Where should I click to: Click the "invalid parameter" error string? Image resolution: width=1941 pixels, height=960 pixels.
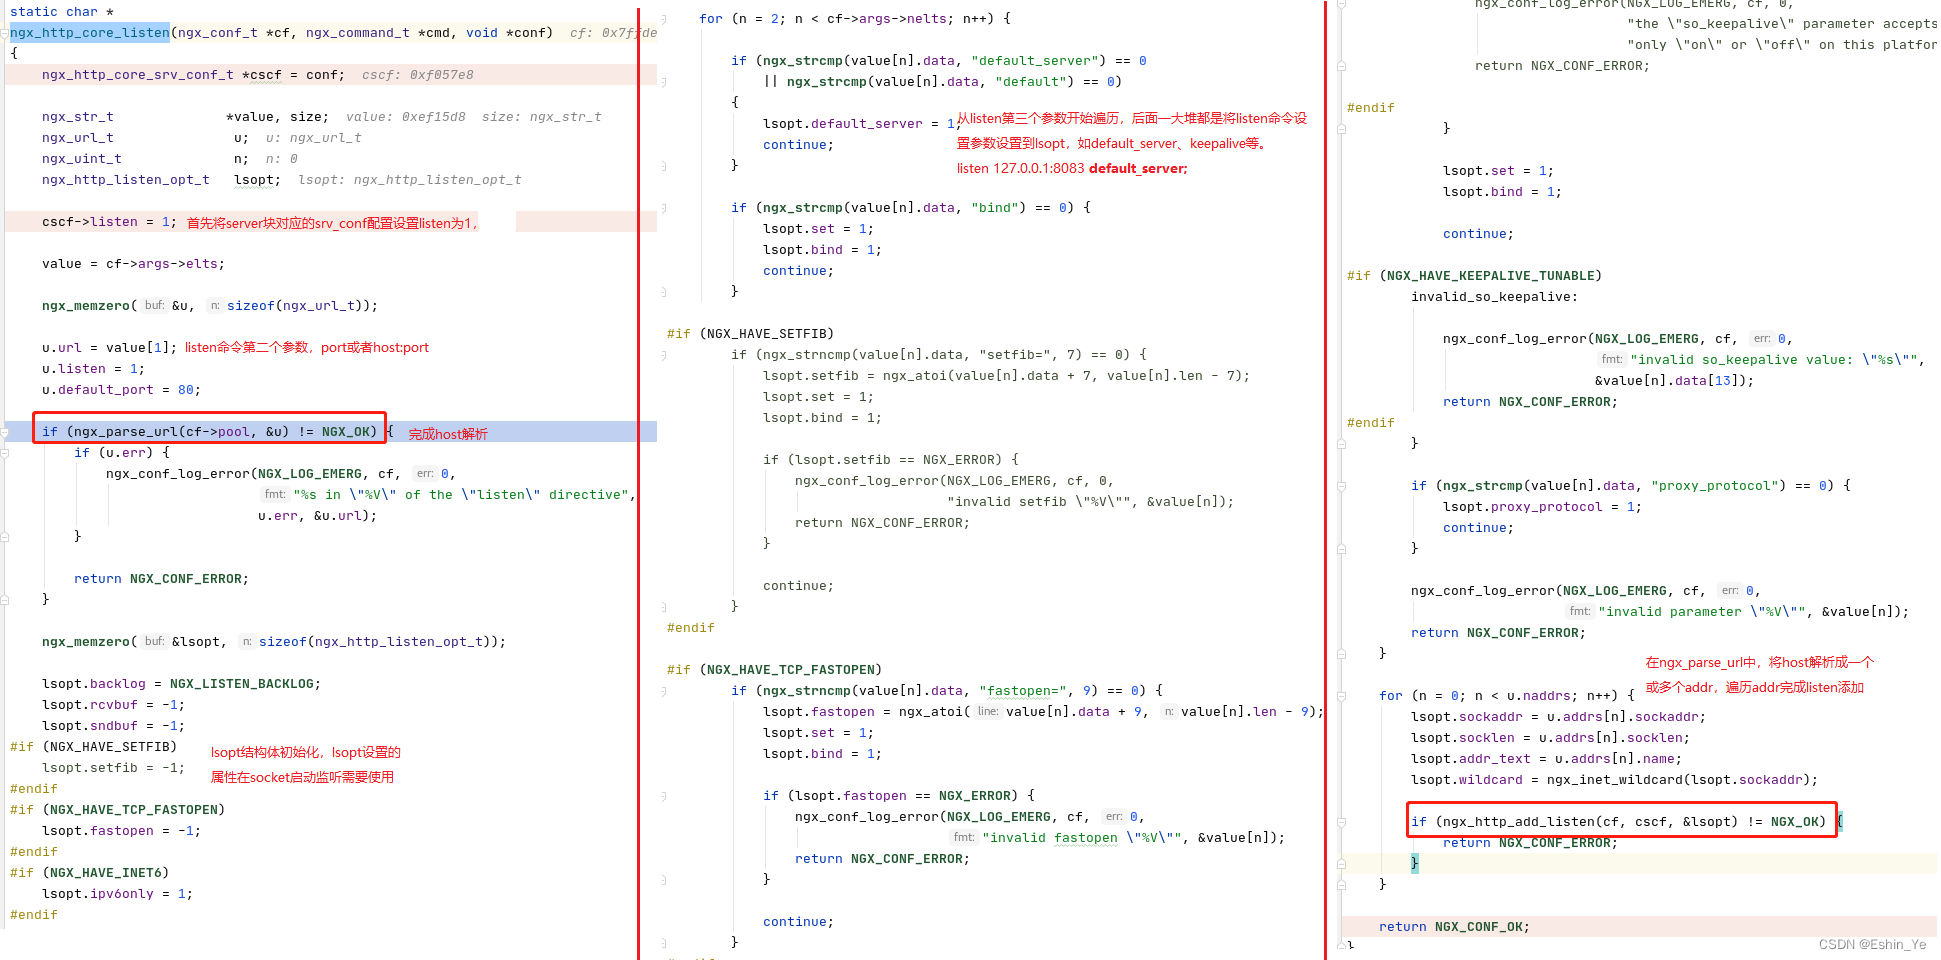click(1701, 612)
